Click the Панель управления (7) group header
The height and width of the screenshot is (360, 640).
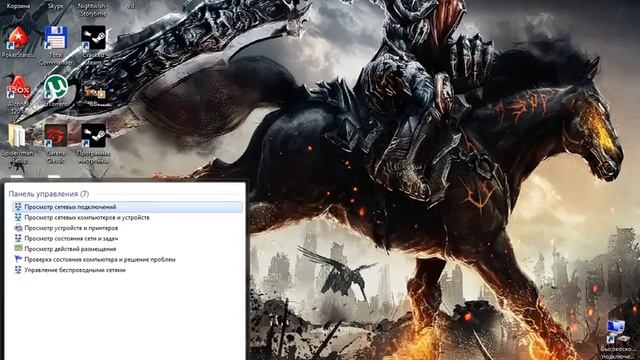point(49,194)
